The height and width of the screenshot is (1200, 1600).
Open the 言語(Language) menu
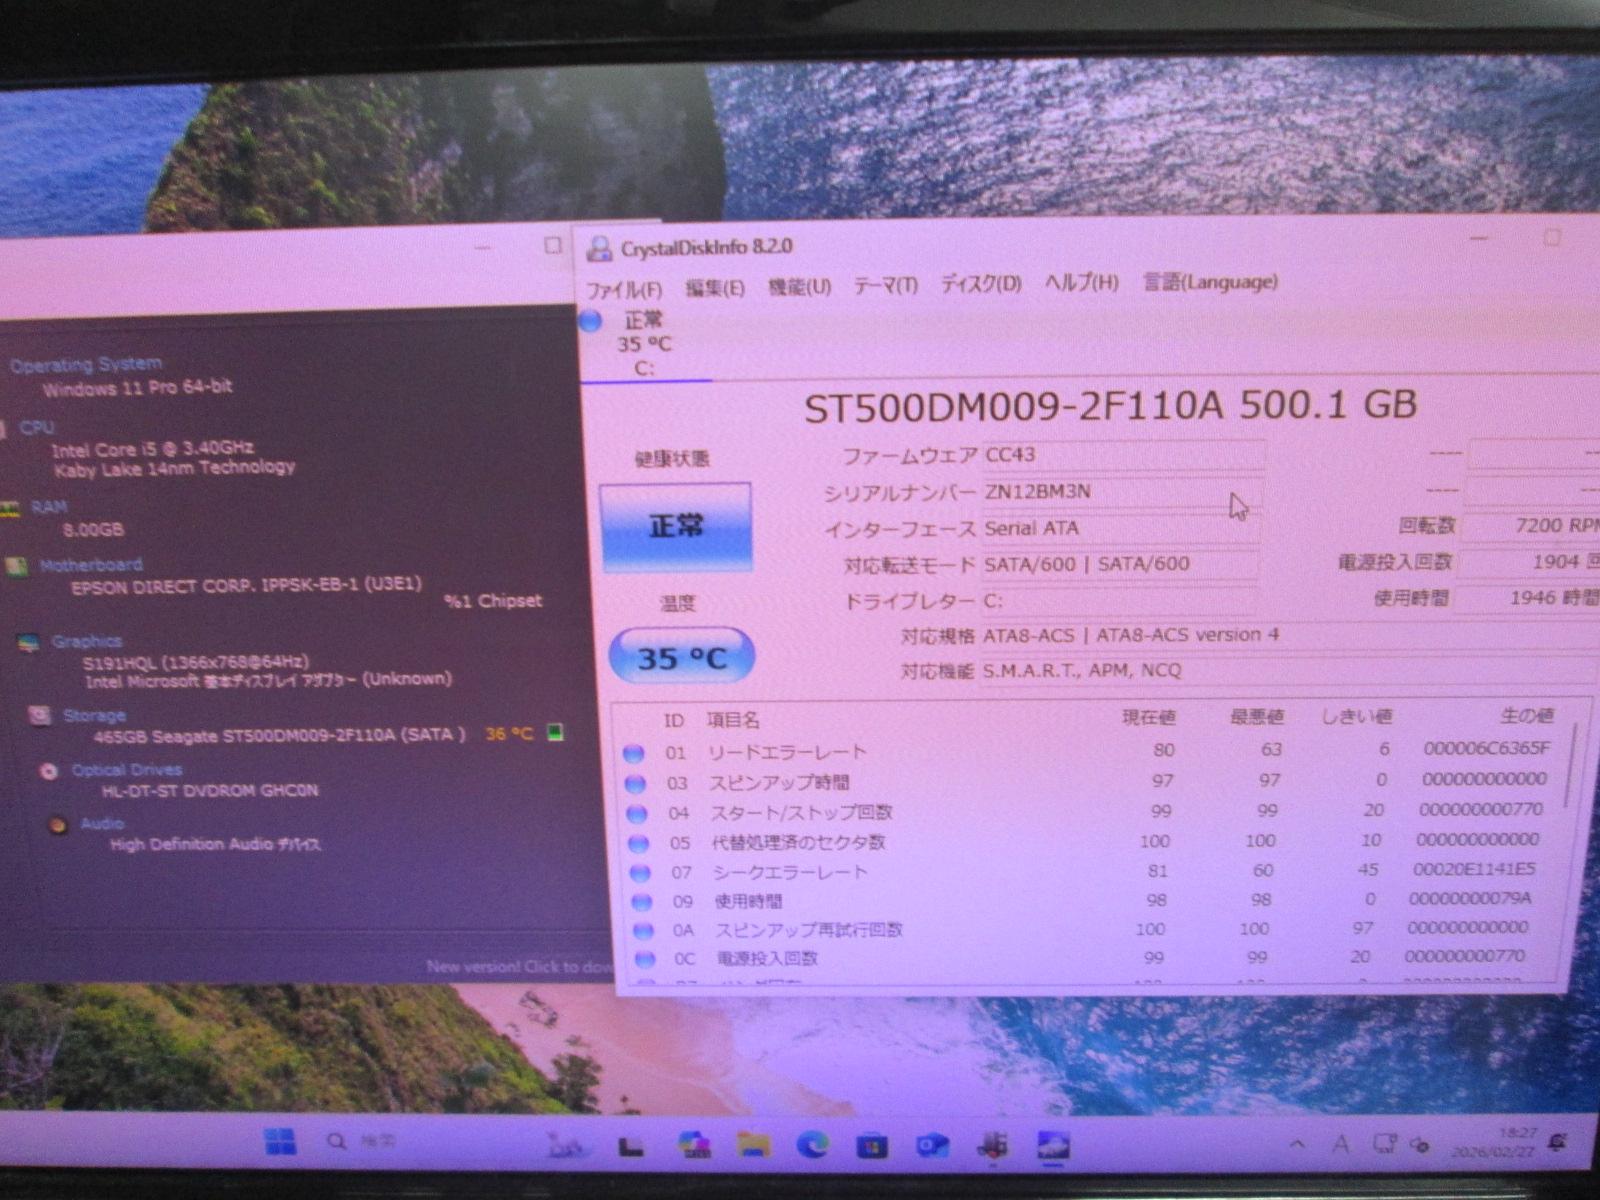(x=1210, y=282)
